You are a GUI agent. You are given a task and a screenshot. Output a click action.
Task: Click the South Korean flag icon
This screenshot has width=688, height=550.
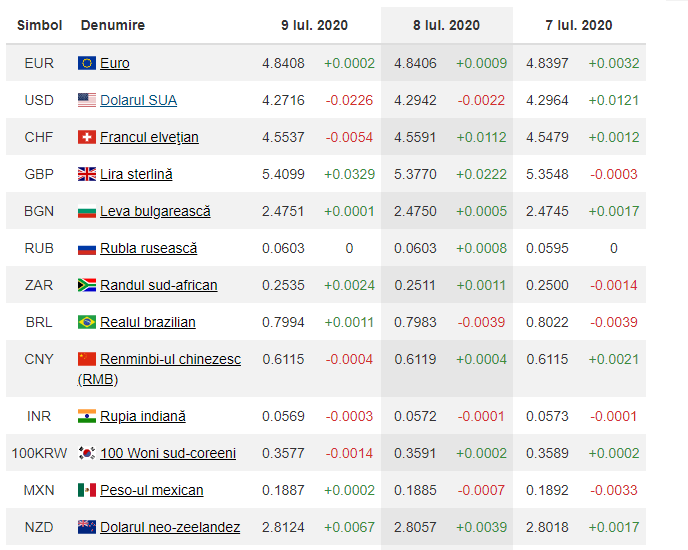[x=87, y=453]
